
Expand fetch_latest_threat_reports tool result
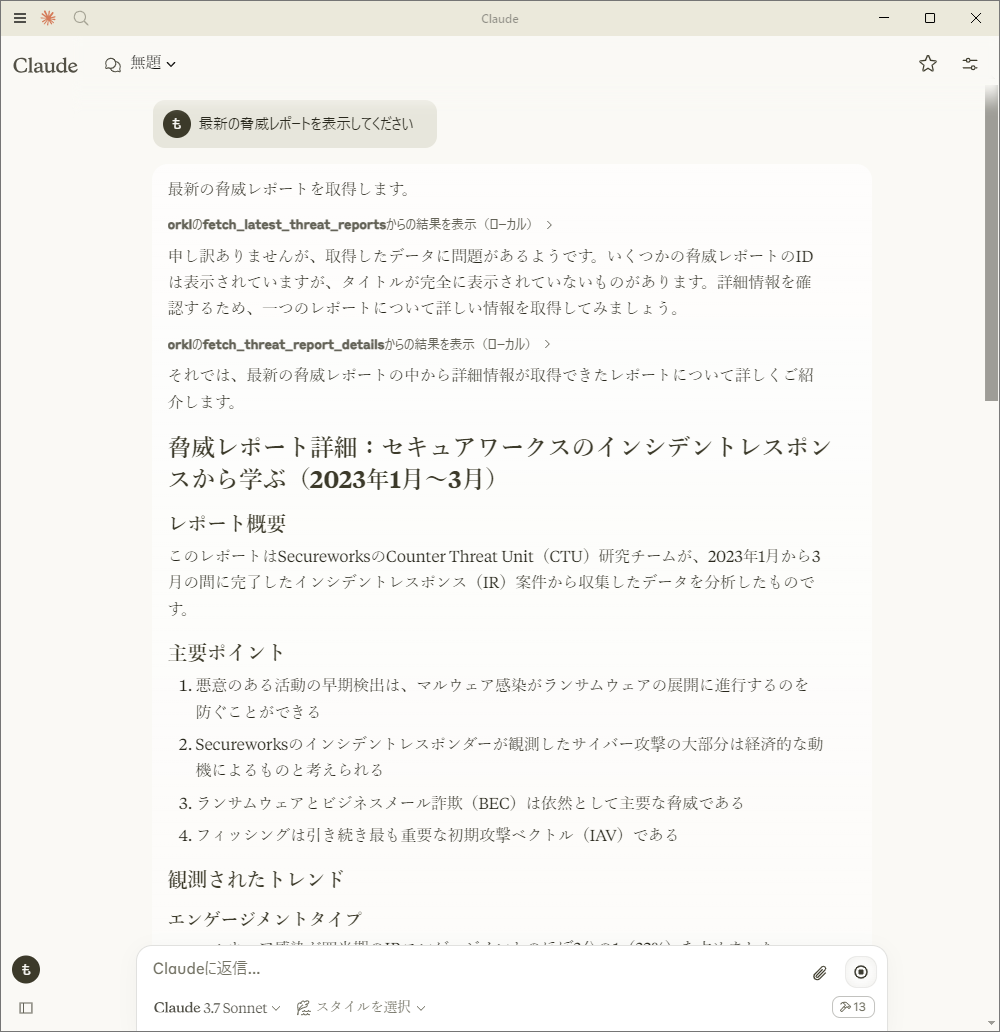point(359,224)
